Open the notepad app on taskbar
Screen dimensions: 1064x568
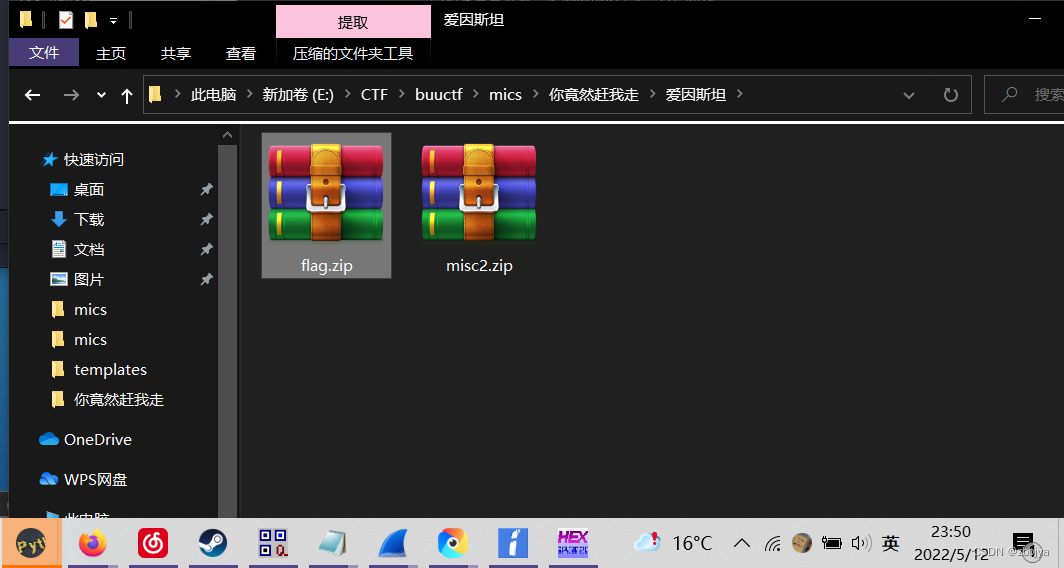[333, 543]
